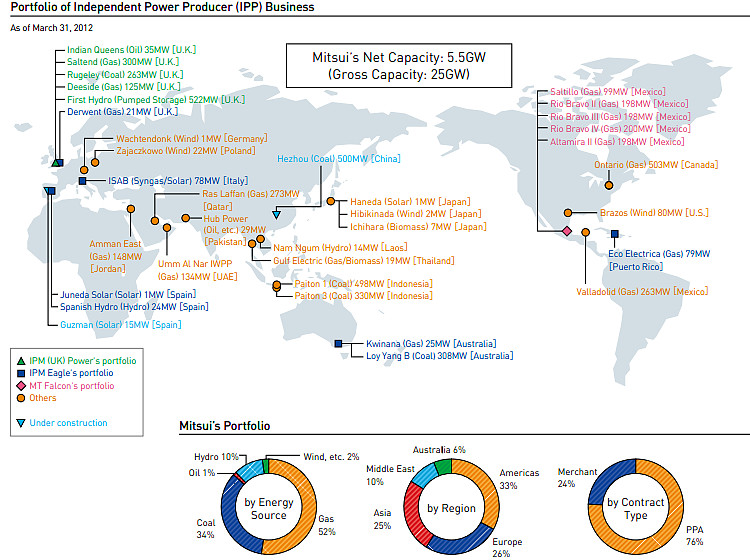750x560 pixels.
Task: Click 'Paiton 3 (Coal) 330MW [Indonesia]' label
Action: click(364, 296)
